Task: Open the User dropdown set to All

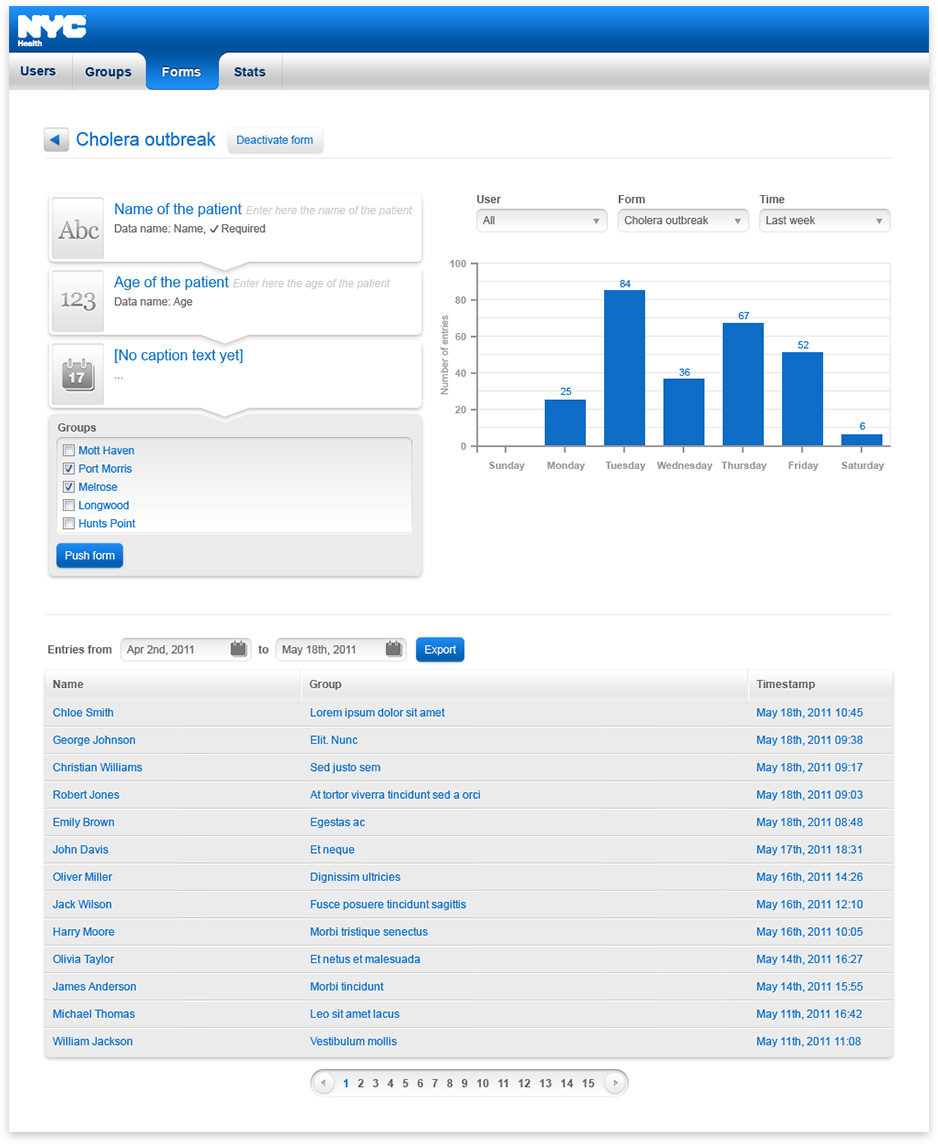Action: click(541, 220)
